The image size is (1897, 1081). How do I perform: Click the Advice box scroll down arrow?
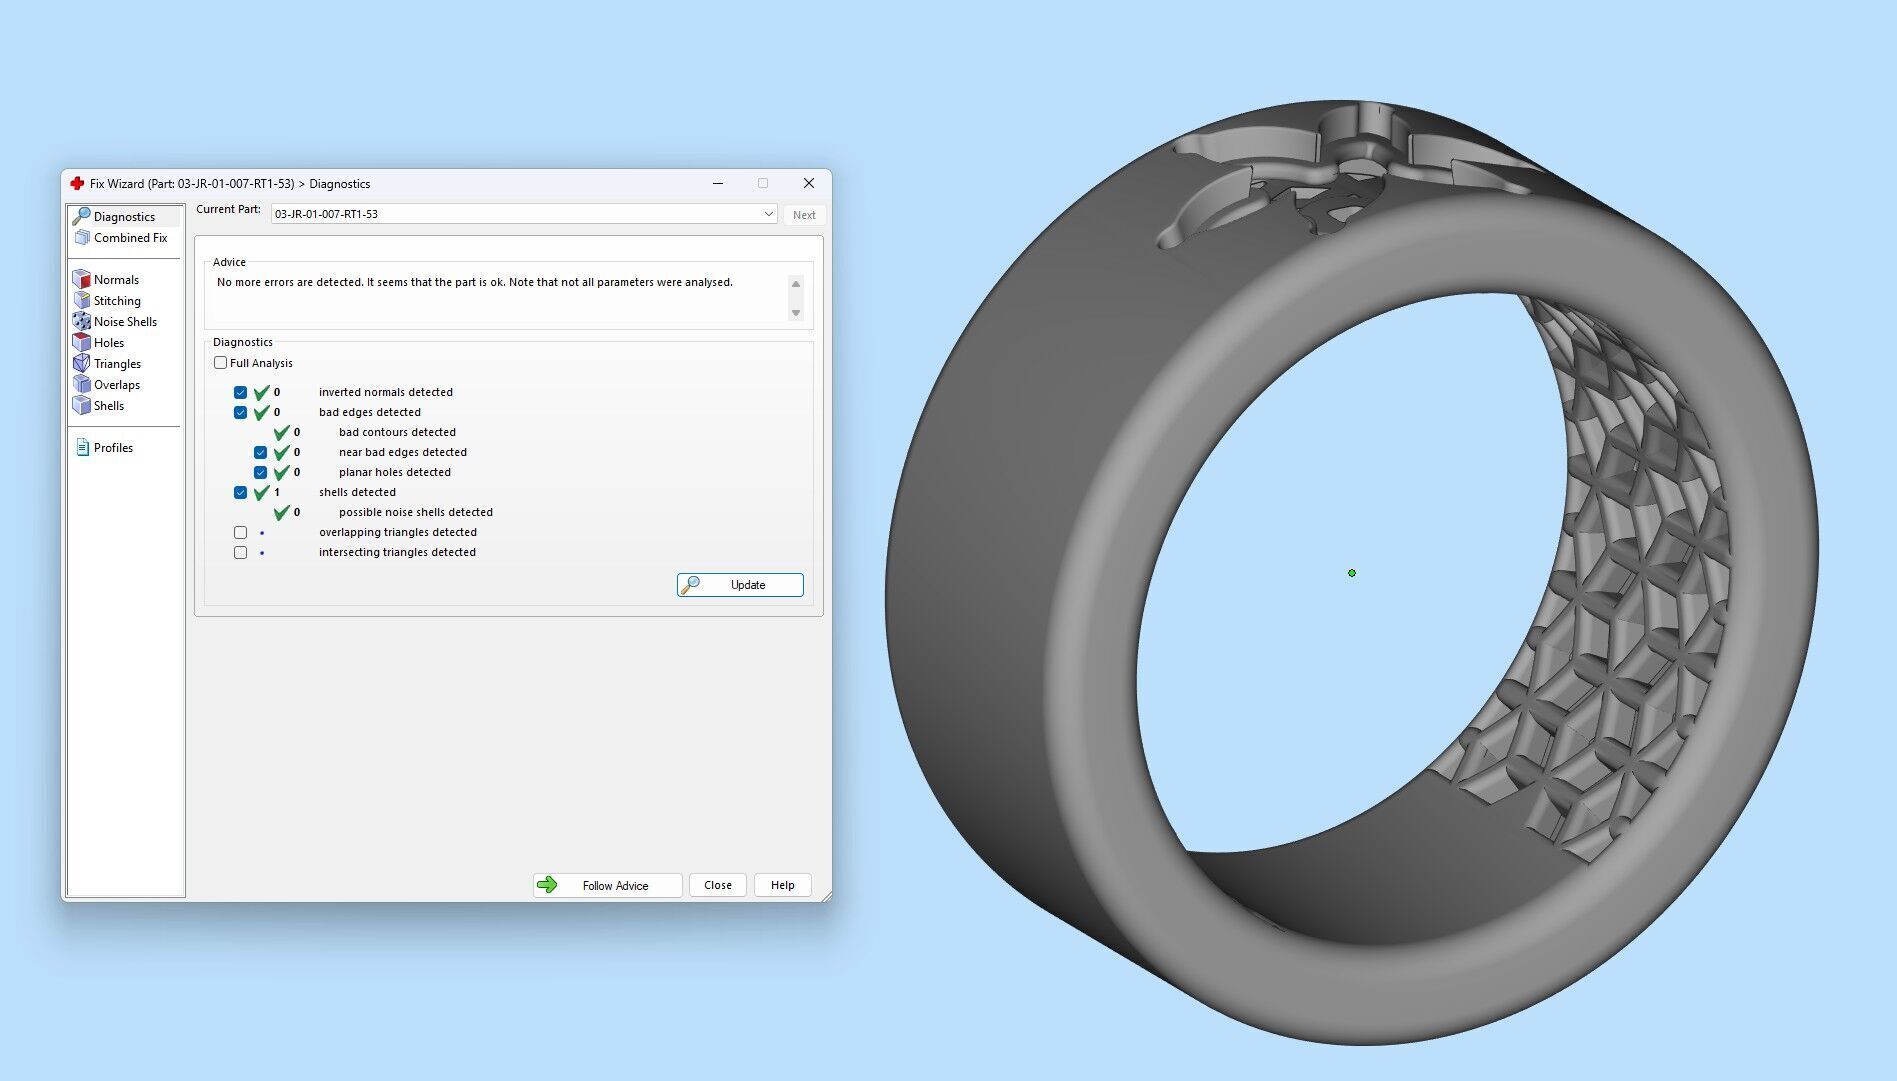(796, 313)
